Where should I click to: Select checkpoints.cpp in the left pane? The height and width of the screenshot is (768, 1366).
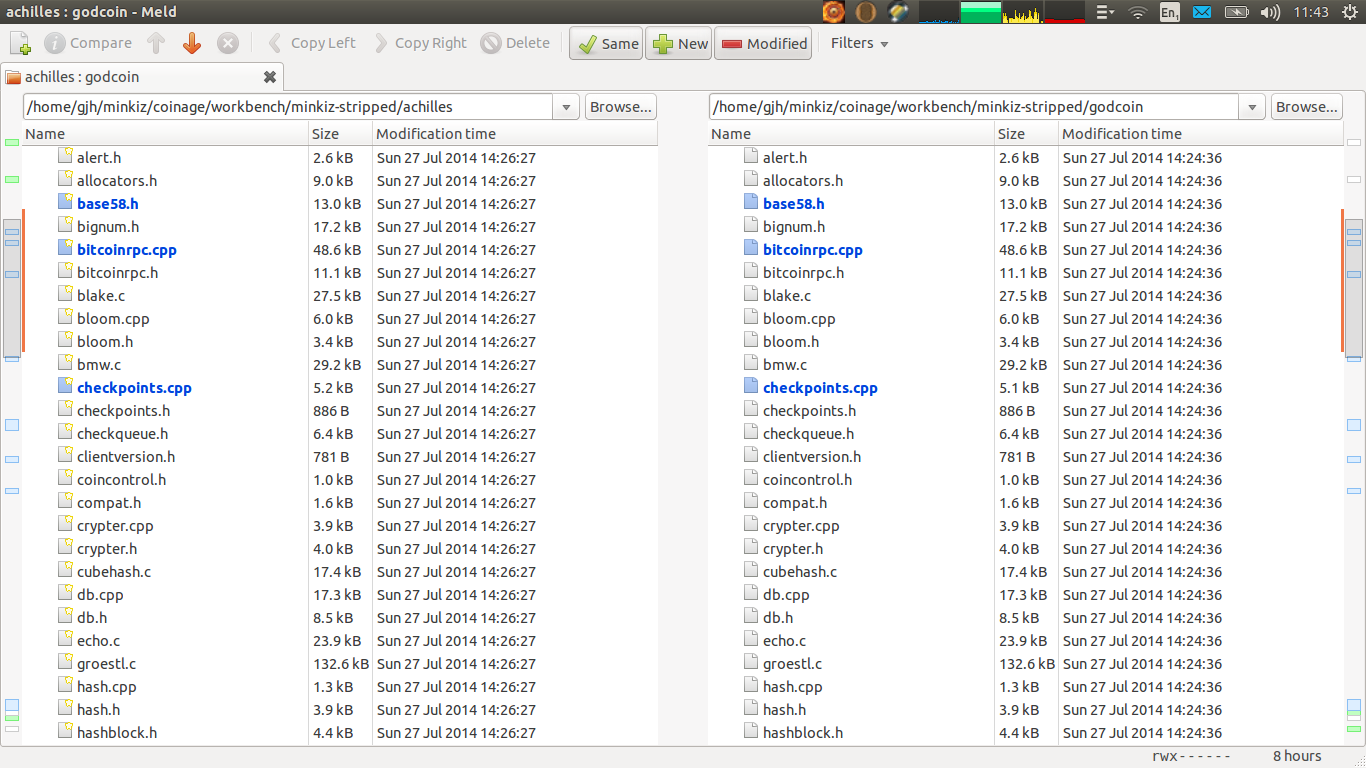(134, 388)
